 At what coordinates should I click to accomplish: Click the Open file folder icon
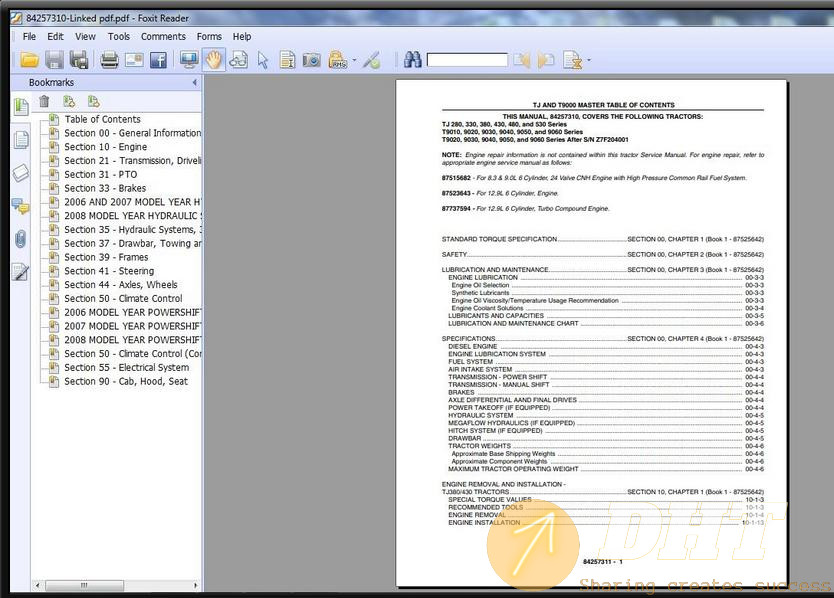tap(29, 60)
